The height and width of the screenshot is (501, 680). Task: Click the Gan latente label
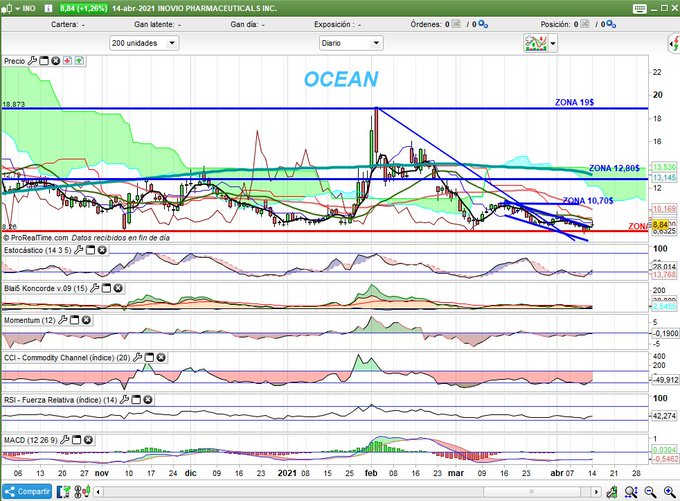coord(154,24)
